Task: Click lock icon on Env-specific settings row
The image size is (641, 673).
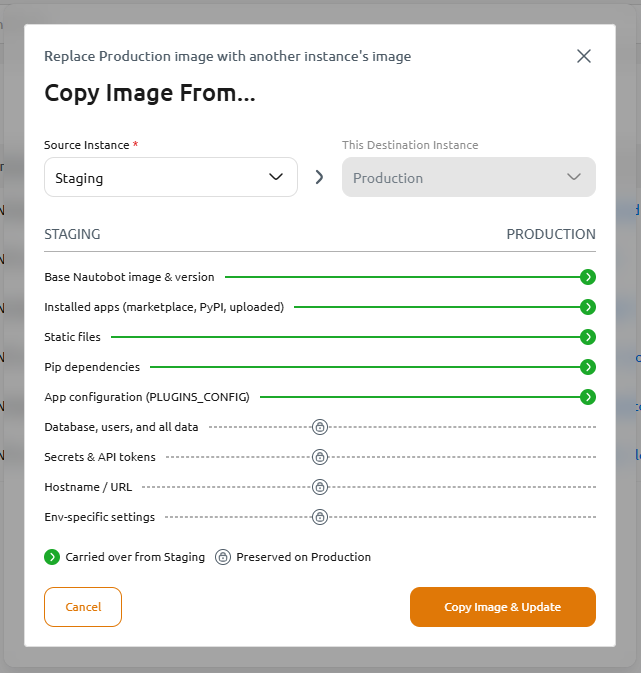Action: click(x=320, y=518)
